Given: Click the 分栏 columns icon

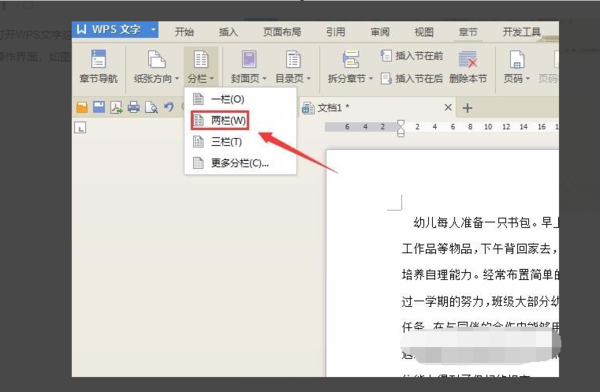Looking at the screenshot, I should click(201, 59).
